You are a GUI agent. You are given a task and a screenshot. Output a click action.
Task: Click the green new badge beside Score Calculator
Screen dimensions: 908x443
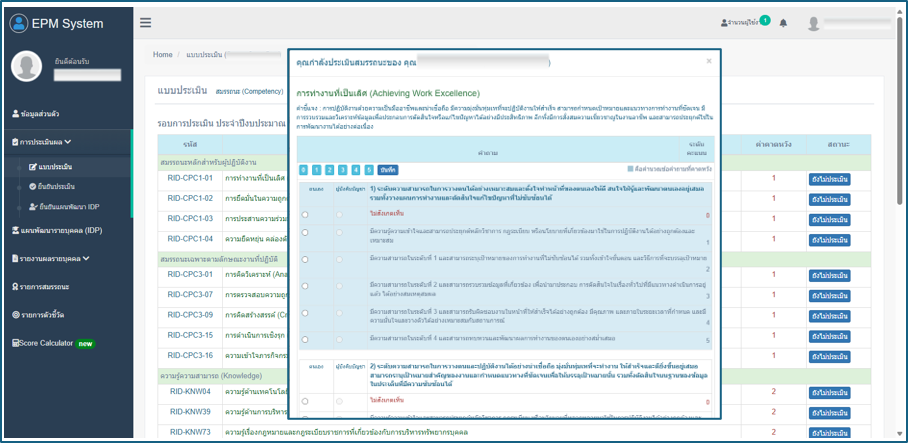[85, 343]
